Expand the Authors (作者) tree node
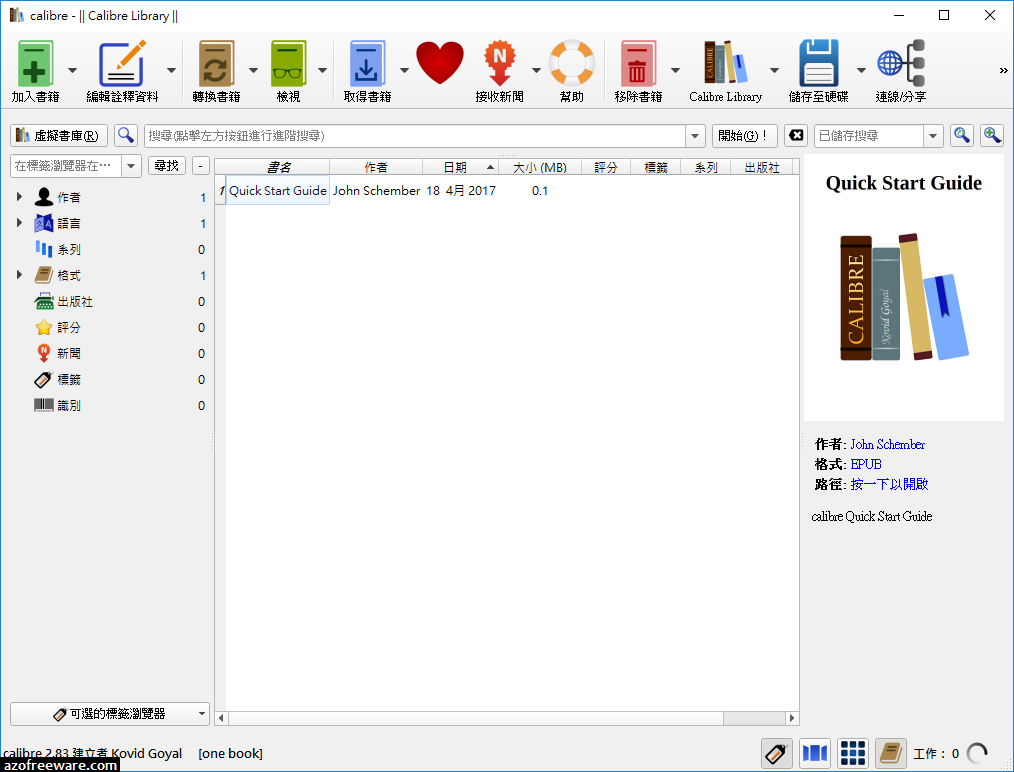The image size is (1014, 772). 19,197
